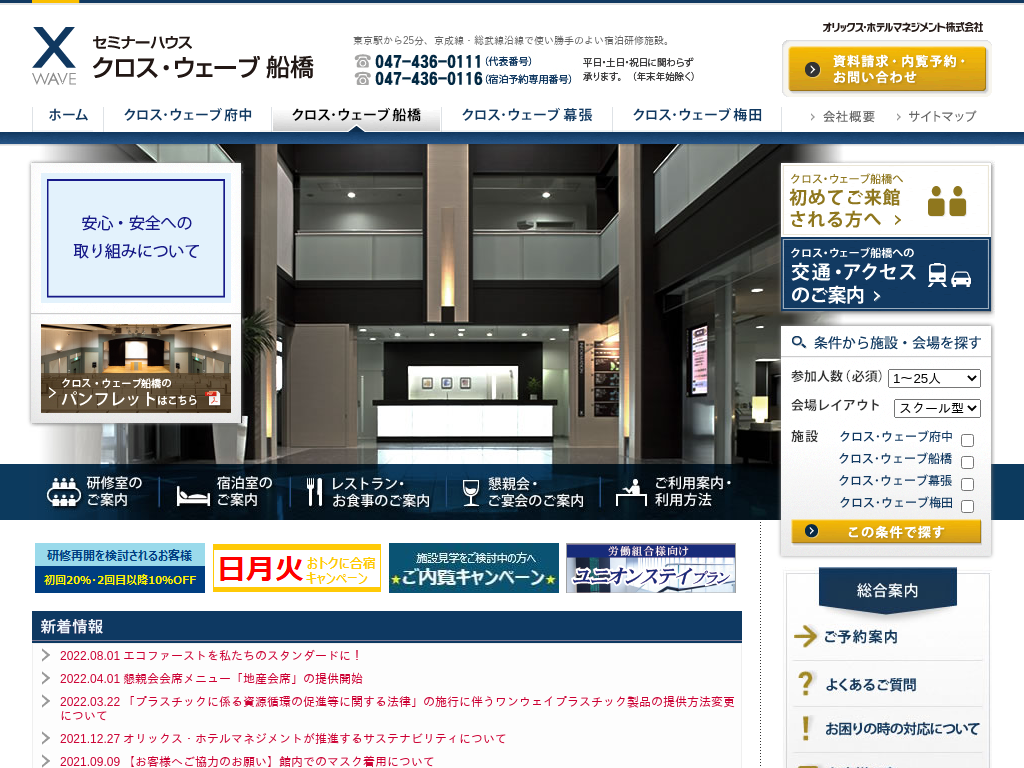Open the 研修再開 20%OFF campaign banner
The width and height of the screenshot is (1024, 768).
[x=120, y=568]
